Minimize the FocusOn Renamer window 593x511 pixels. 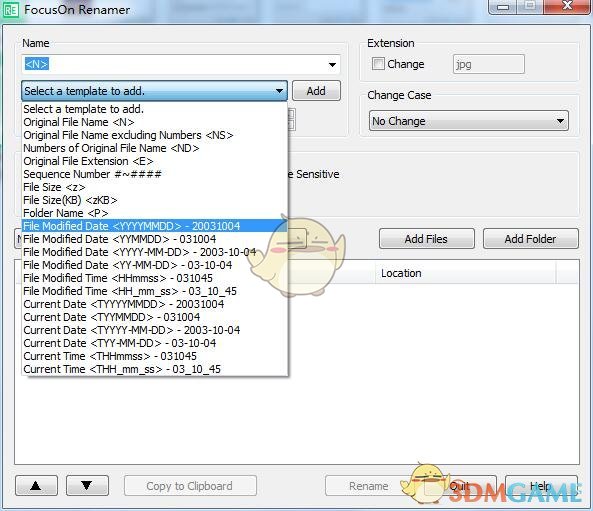[x=503, y=7]
